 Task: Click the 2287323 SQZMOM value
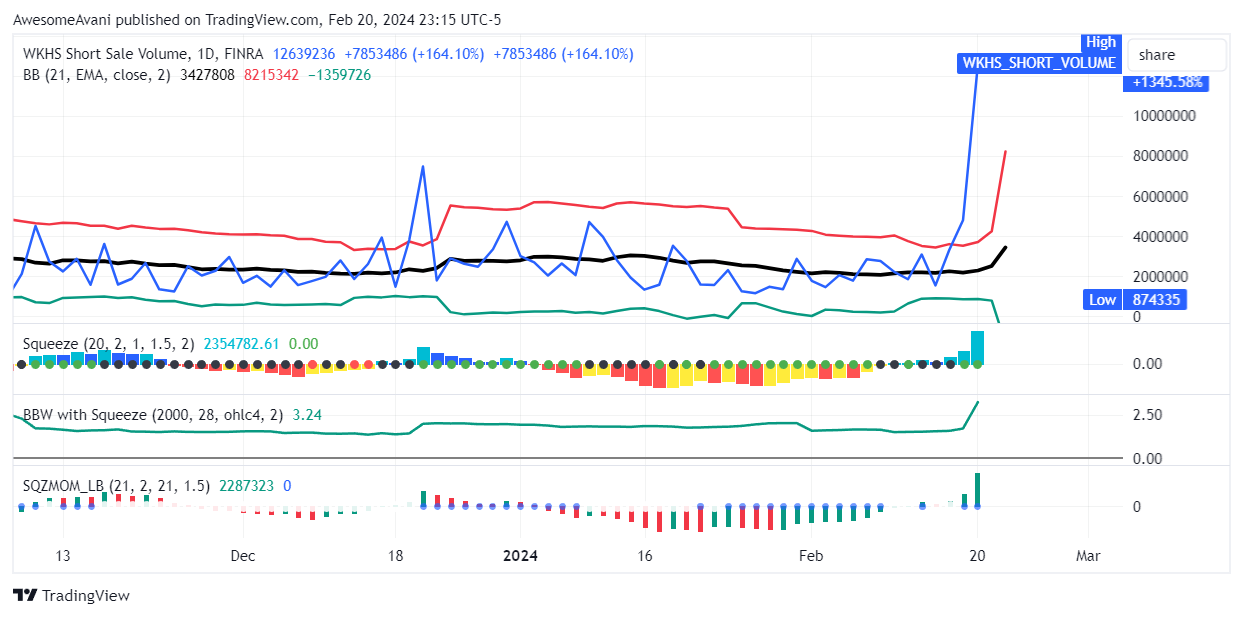pos(246,486)
